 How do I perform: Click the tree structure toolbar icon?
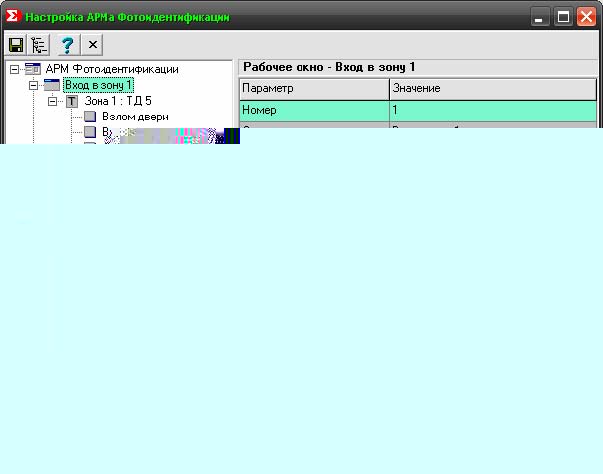40,44
